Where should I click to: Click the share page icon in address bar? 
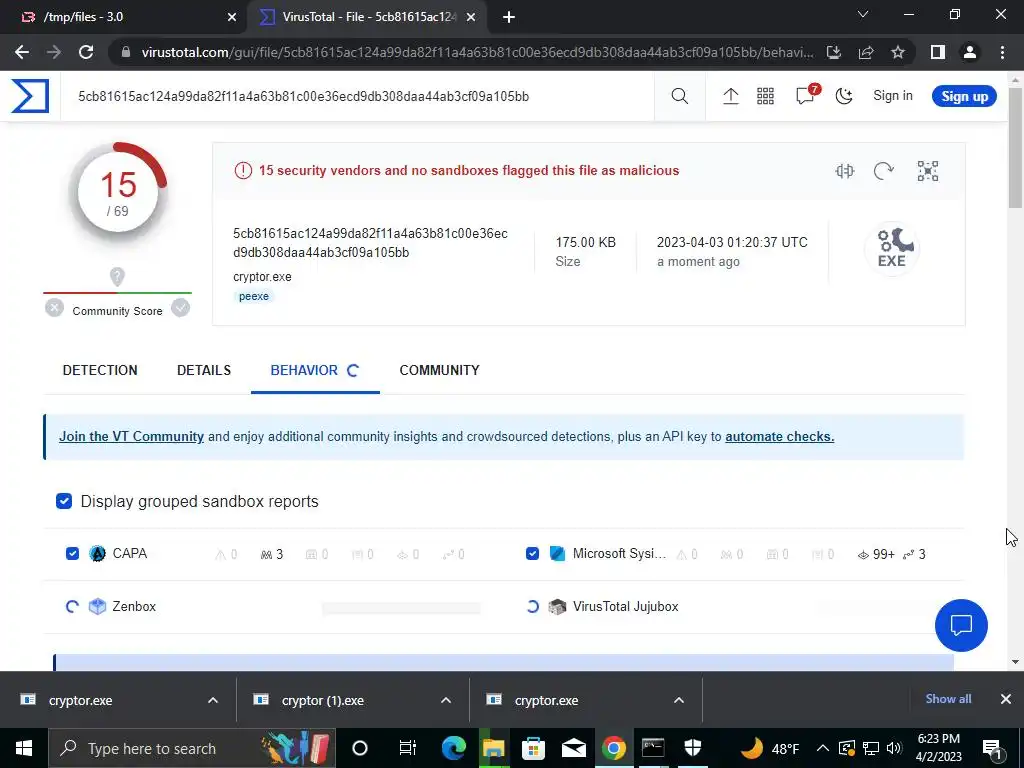tap(866, 52)
